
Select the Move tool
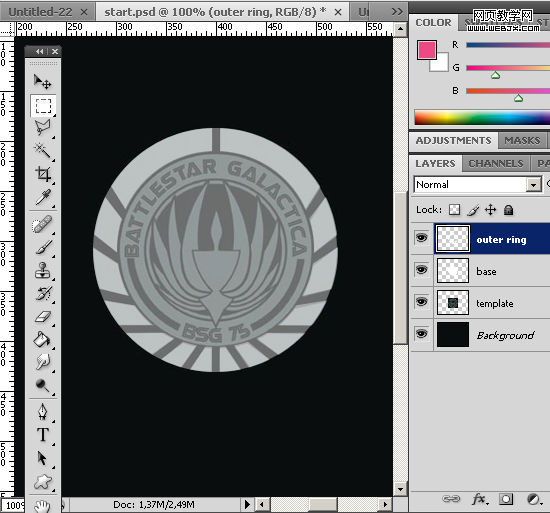[x=43, y=82]
